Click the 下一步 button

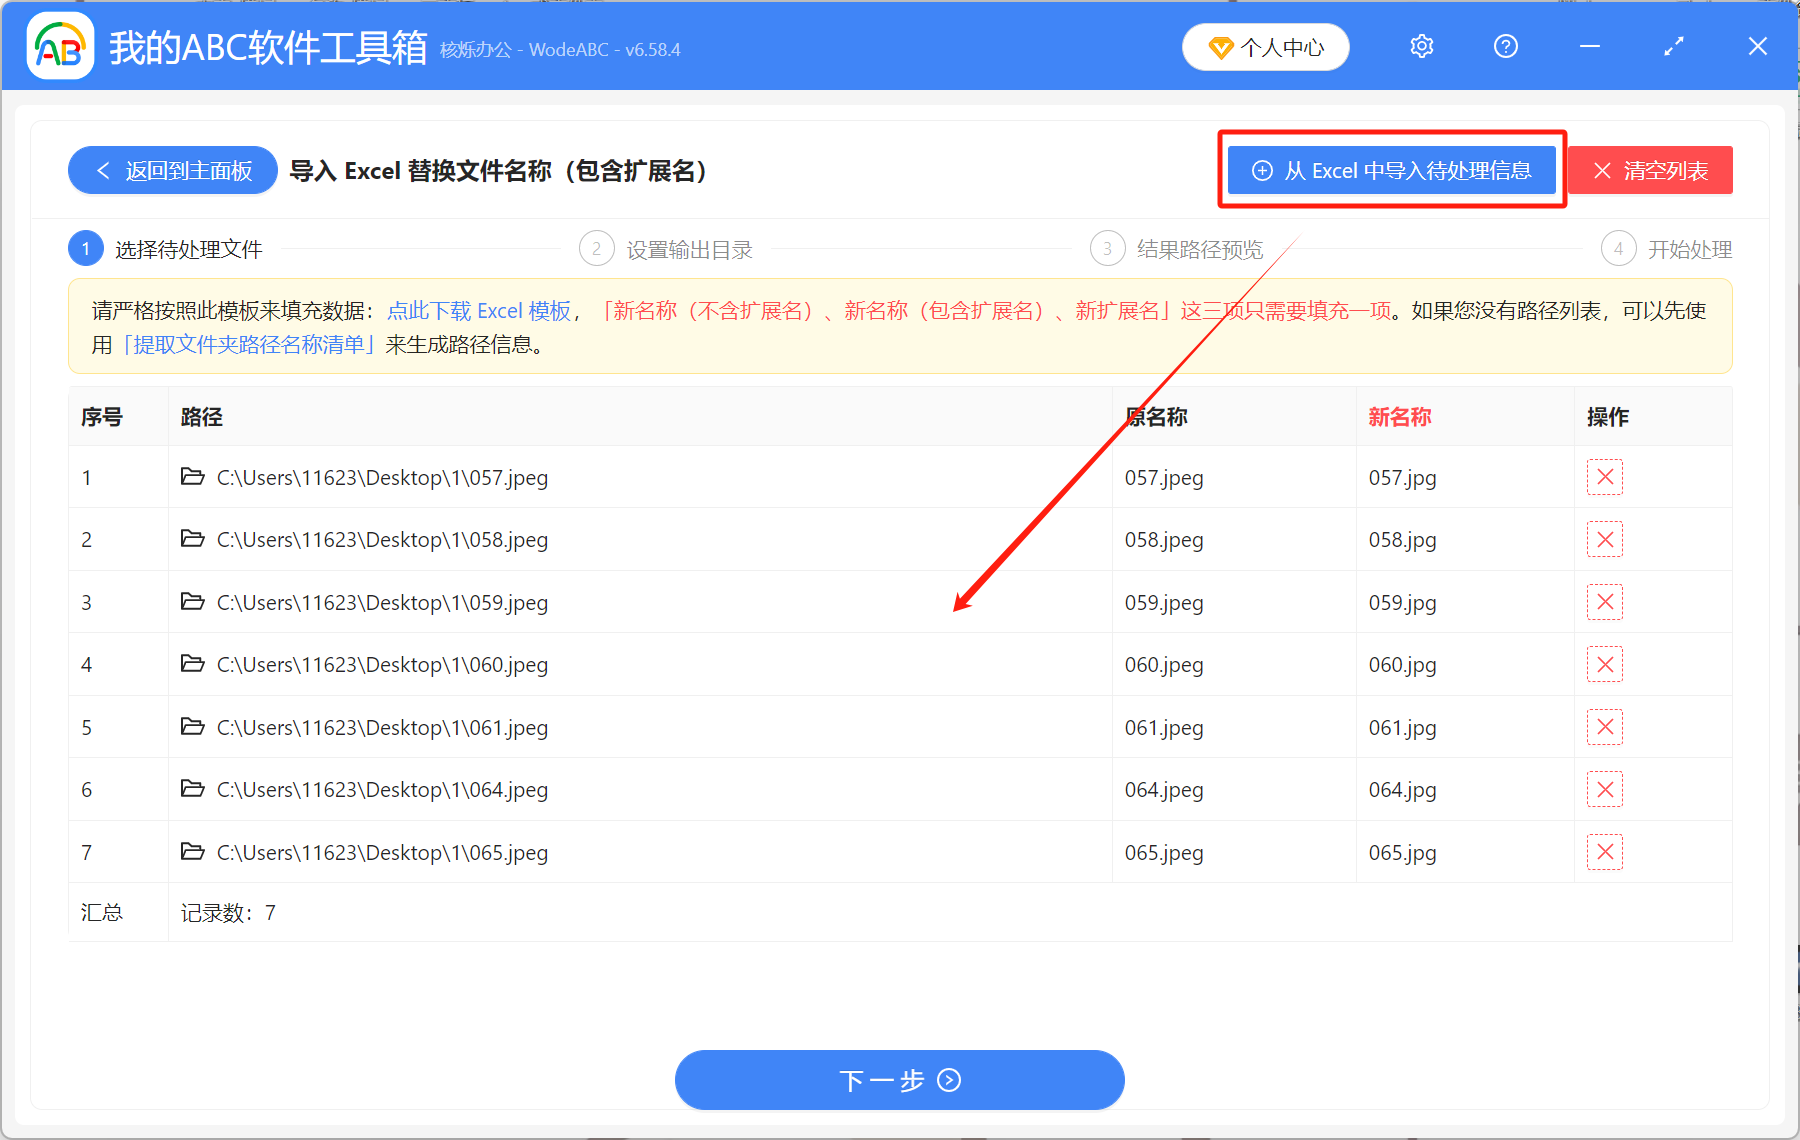click(899, 1080)
